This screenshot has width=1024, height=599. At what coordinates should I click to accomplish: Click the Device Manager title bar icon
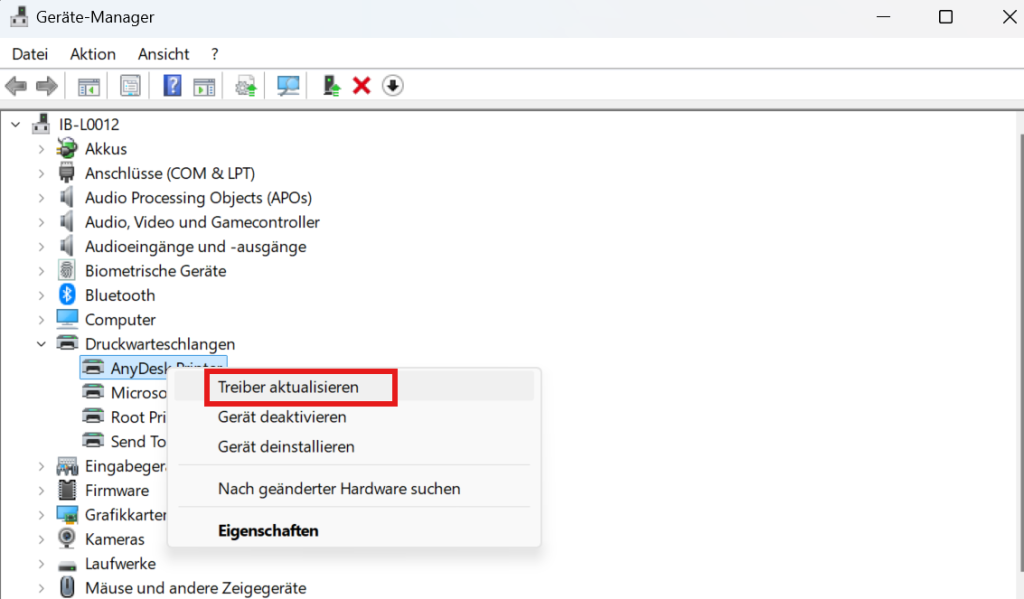[19, 16]
